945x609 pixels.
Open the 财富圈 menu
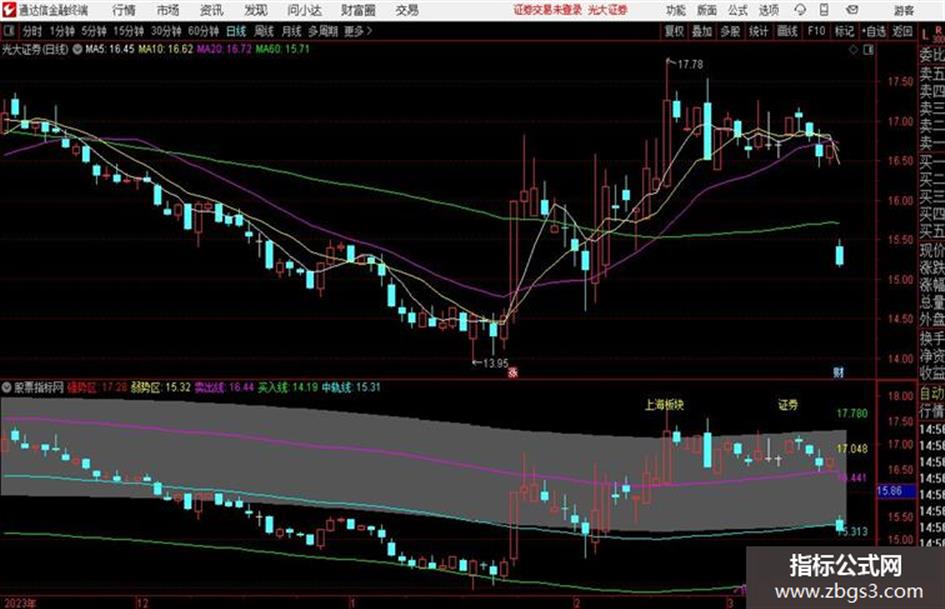point(358,10)
